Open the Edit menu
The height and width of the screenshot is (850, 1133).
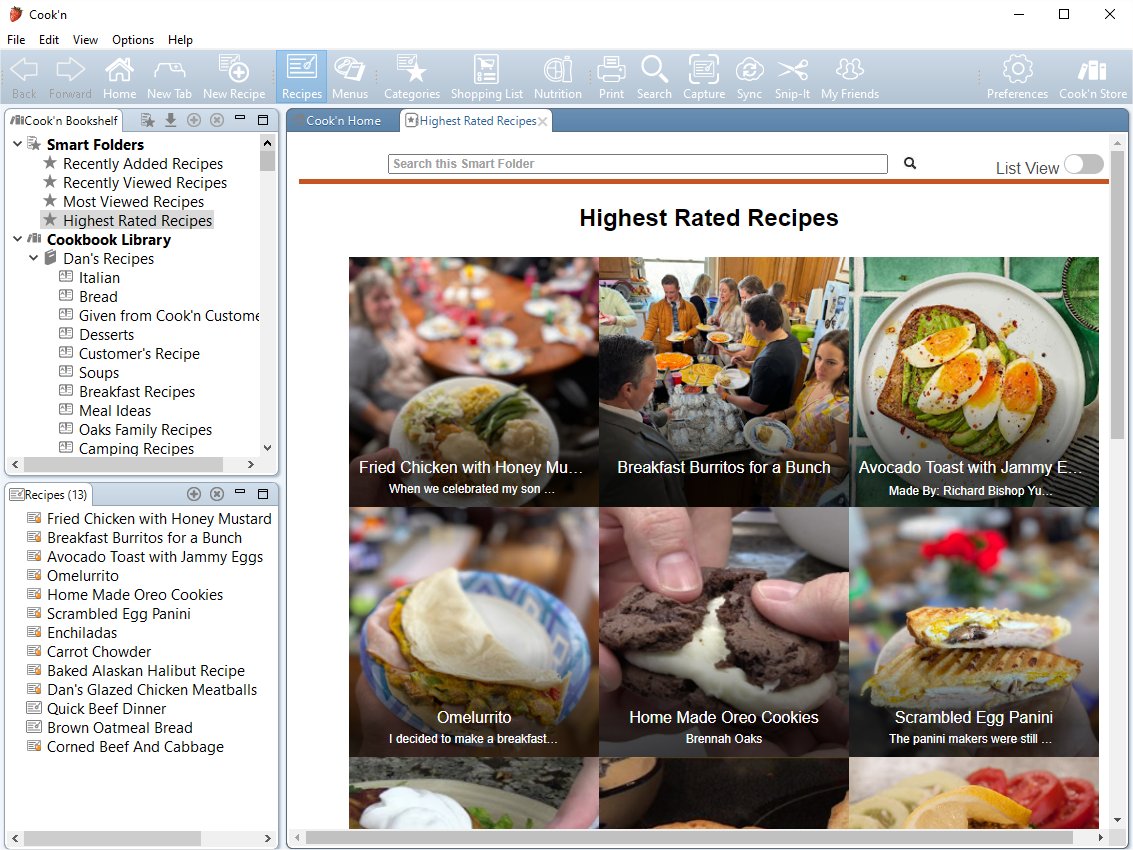(x=49, y=40)
